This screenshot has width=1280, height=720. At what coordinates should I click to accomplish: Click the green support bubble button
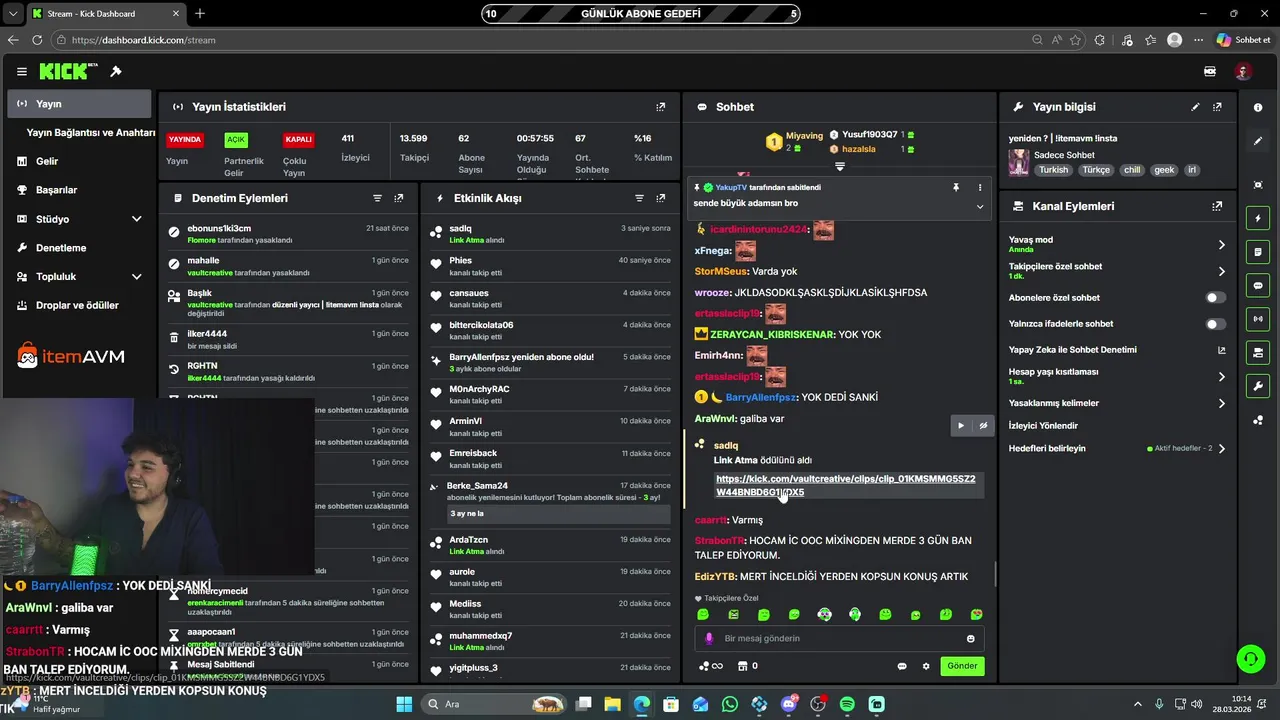(x=1250, y=658)
